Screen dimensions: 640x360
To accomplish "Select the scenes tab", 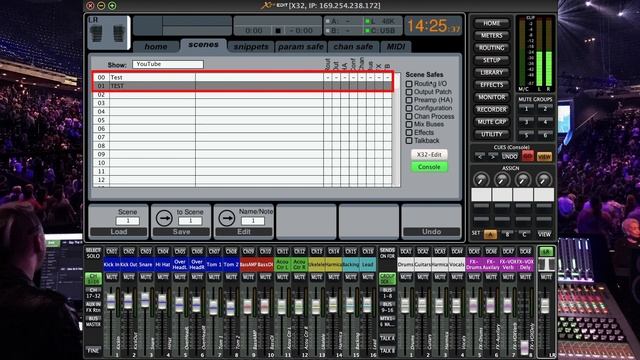I will [203, 45].
